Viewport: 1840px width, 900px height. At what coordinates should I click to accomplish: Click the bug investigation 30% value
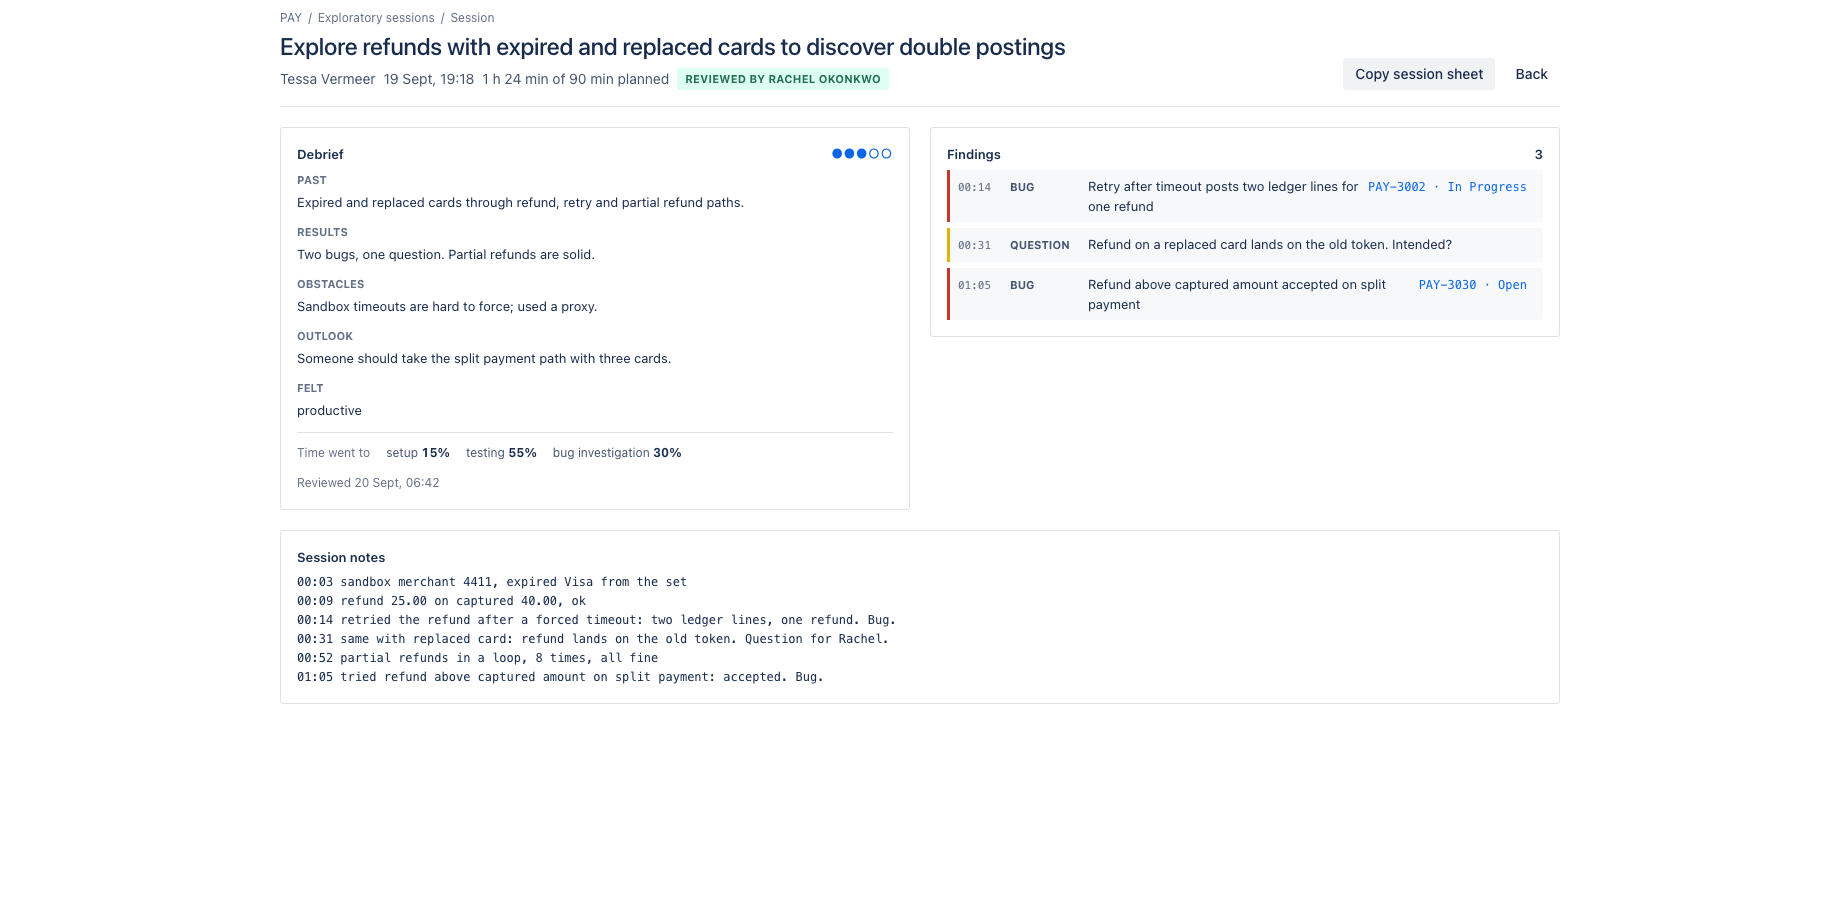tap(617, 453)
